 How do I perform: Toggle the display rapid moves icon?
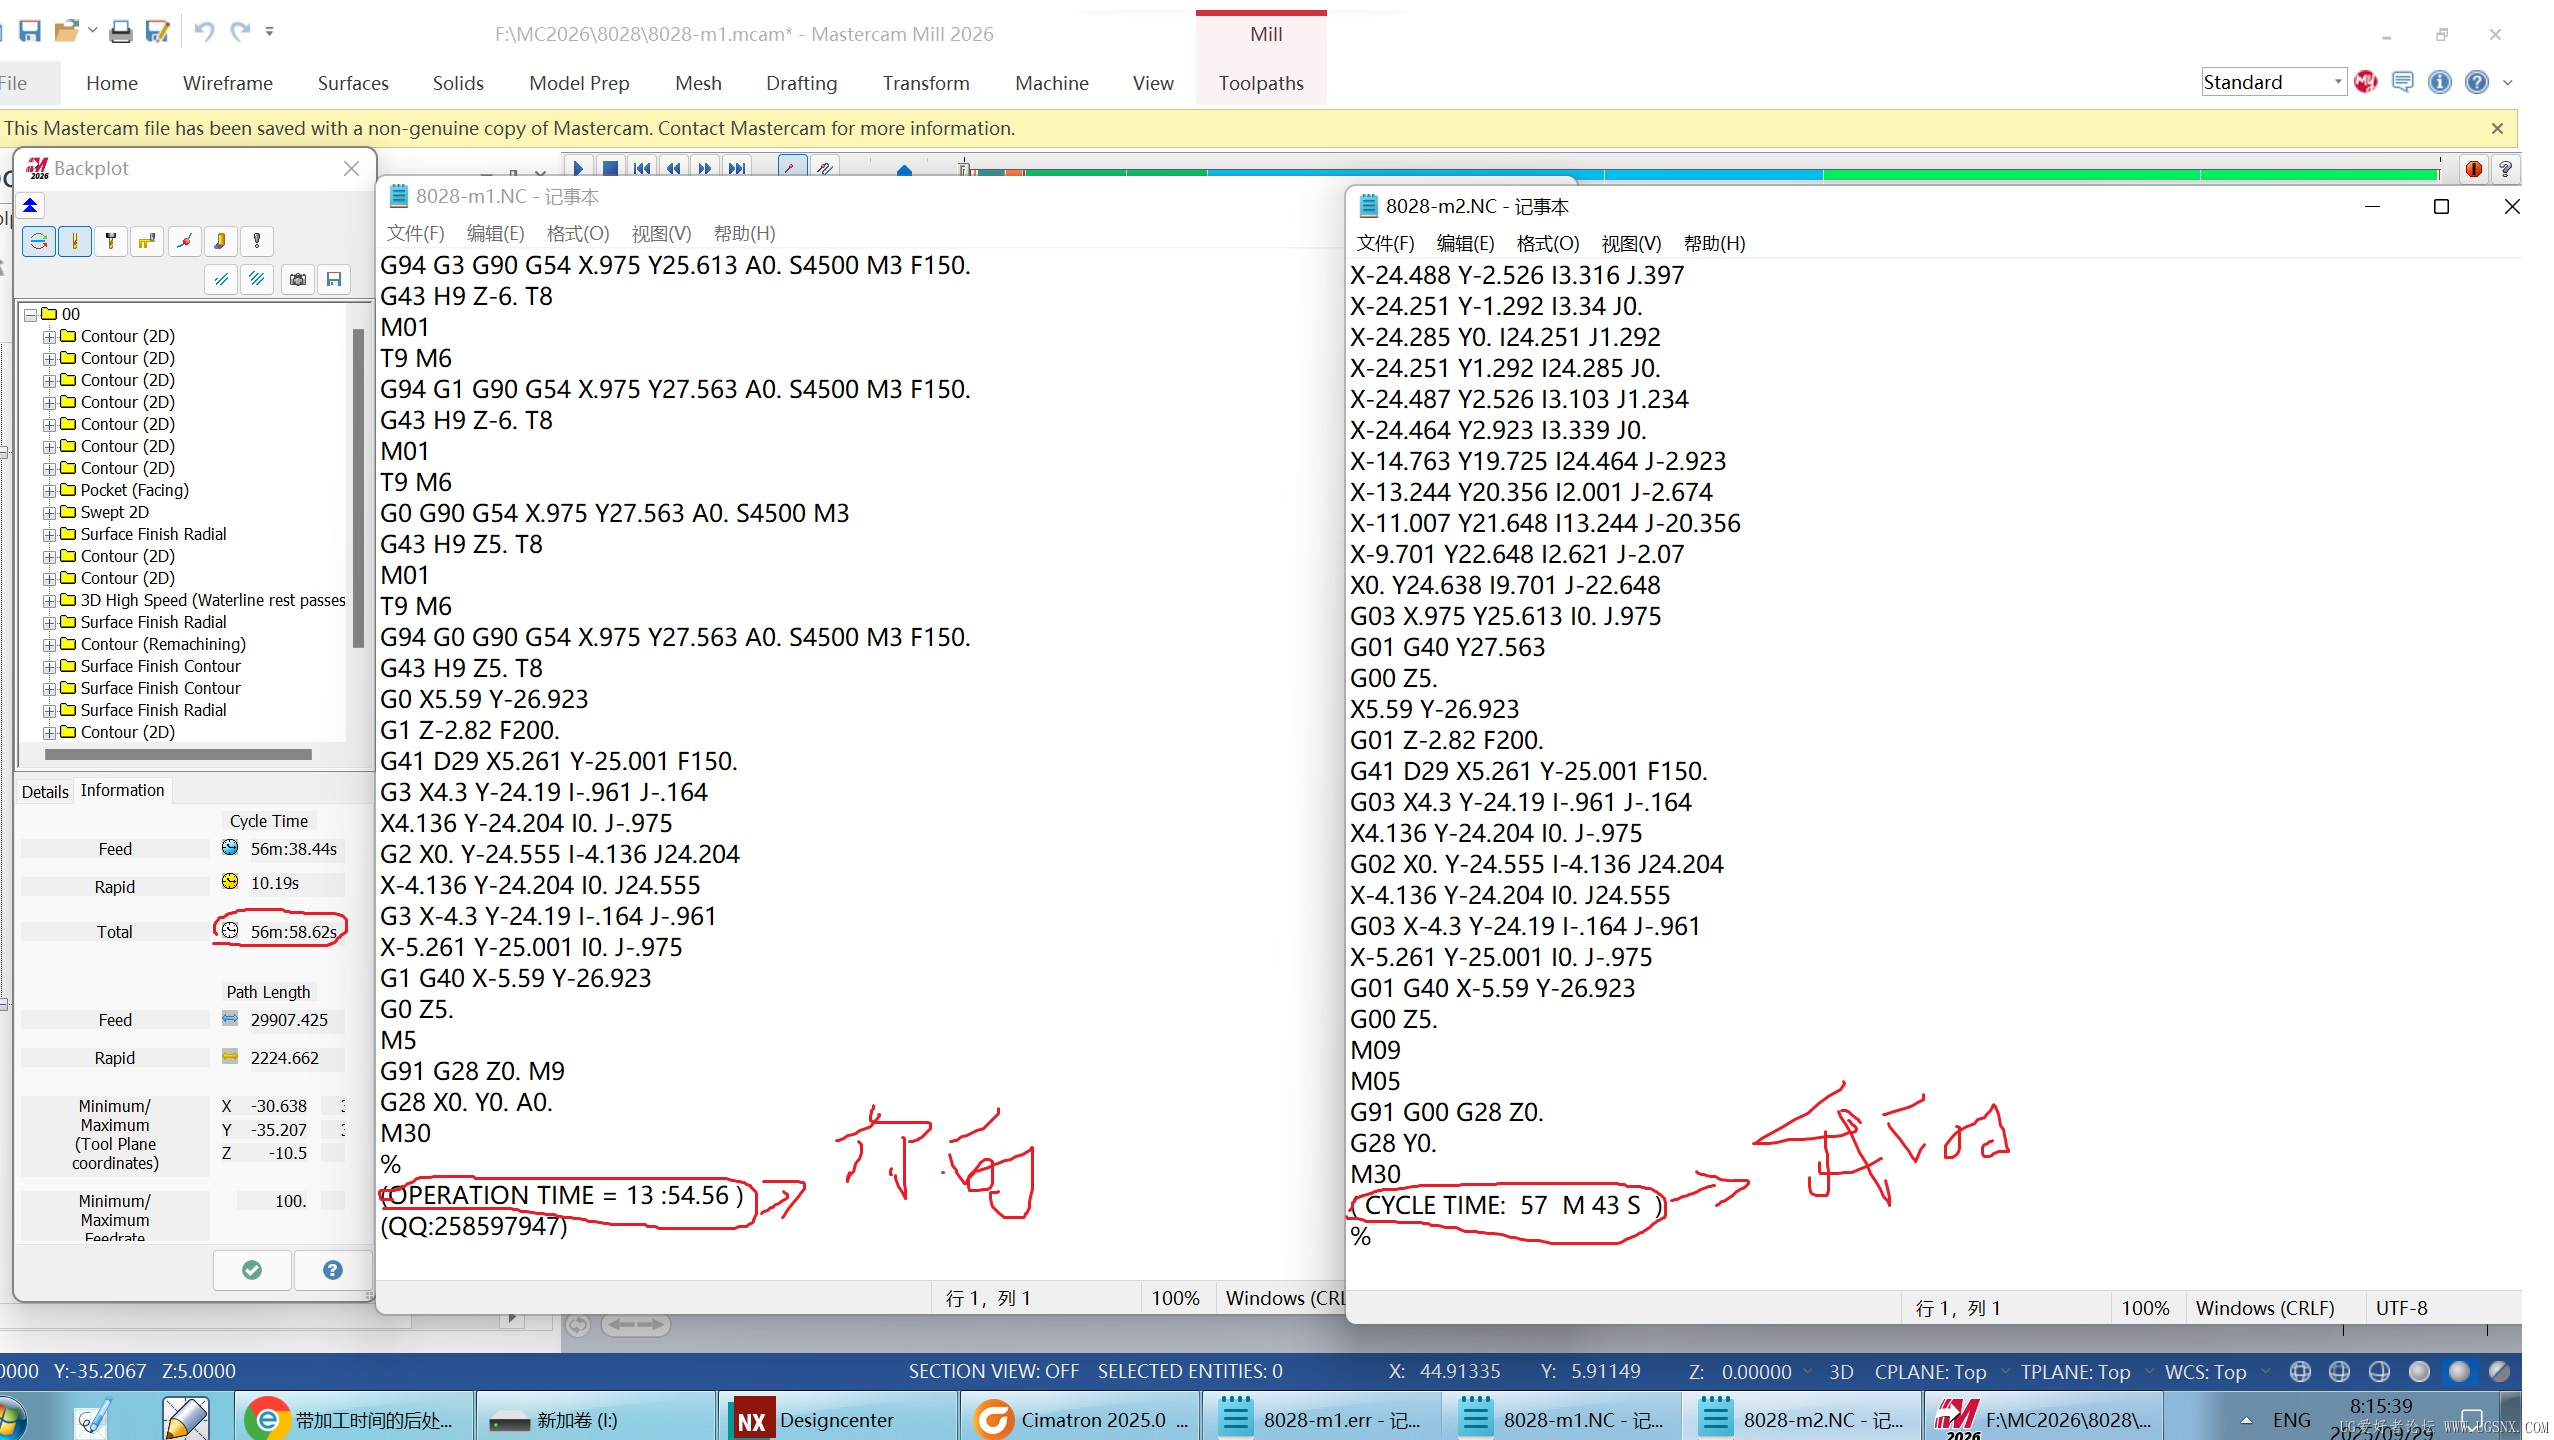tap(148, 241)
